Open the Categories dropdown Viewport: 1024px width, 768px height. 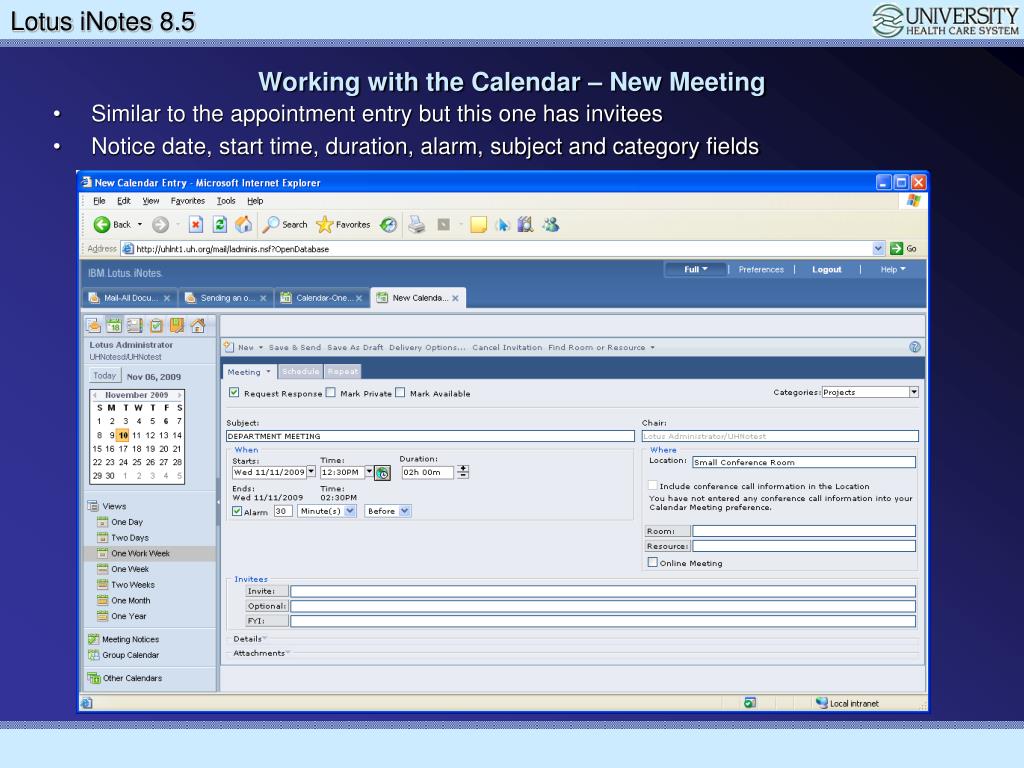914,392
